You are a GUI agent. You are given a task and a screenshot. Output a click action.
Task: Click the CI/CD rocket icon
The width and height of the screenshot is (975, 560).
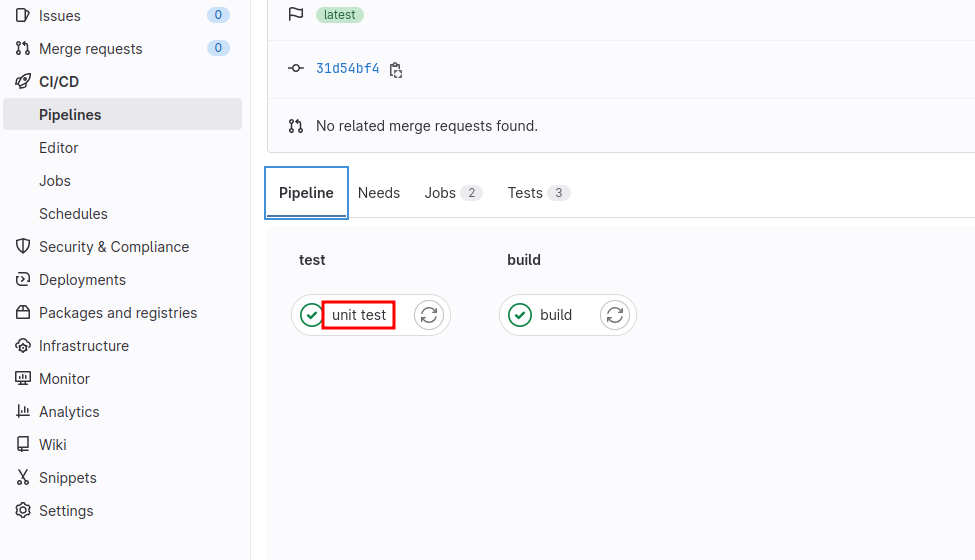pos(23,81)
